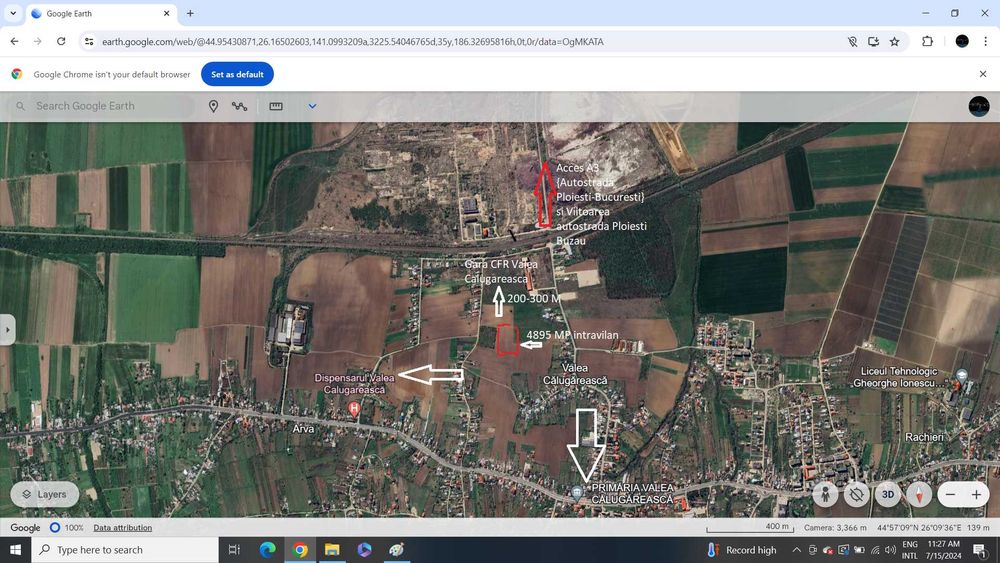Open the Chrome profile avatar
This screenshot has height=563, width=1000.
click(962, 41)
